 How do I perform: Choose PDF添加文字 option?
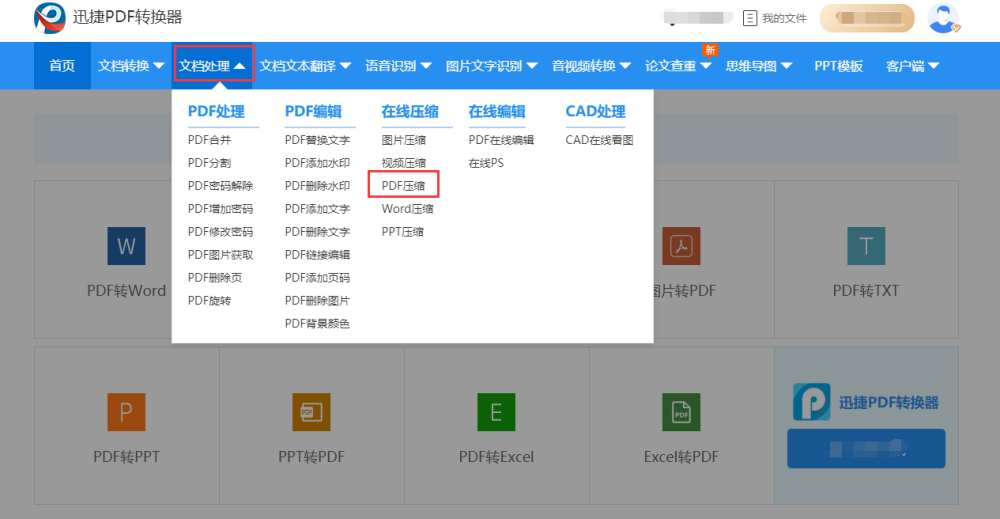coord(317,209)
